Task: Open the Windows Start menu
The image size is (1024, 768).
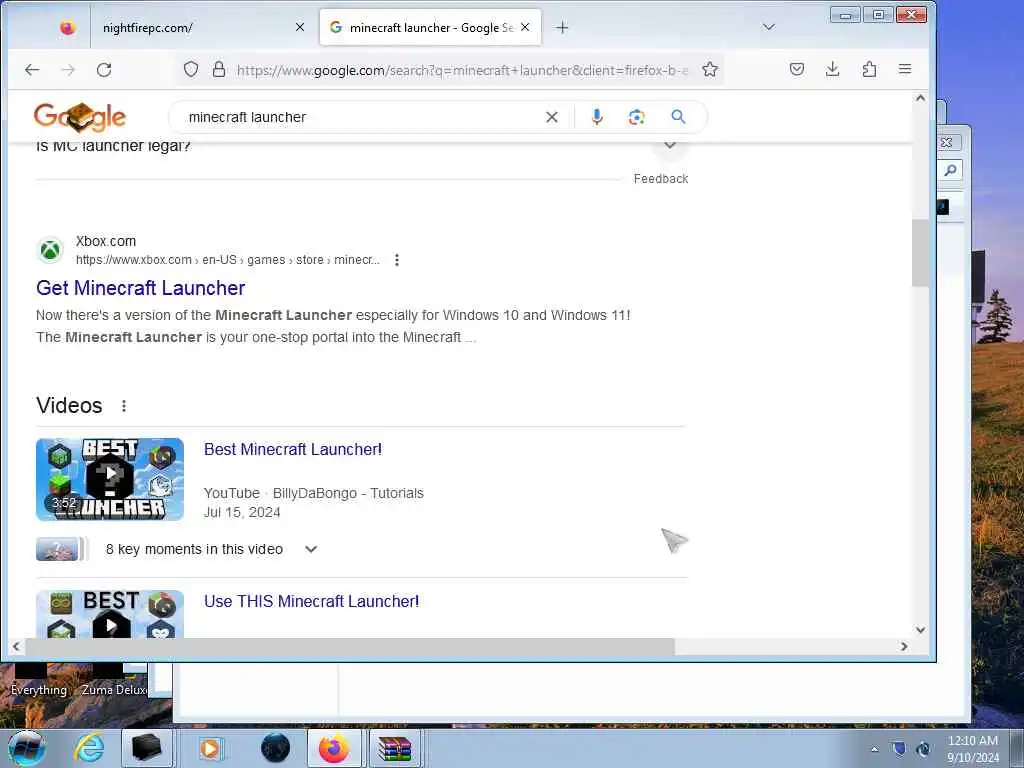Action: (x=26, y=748)
